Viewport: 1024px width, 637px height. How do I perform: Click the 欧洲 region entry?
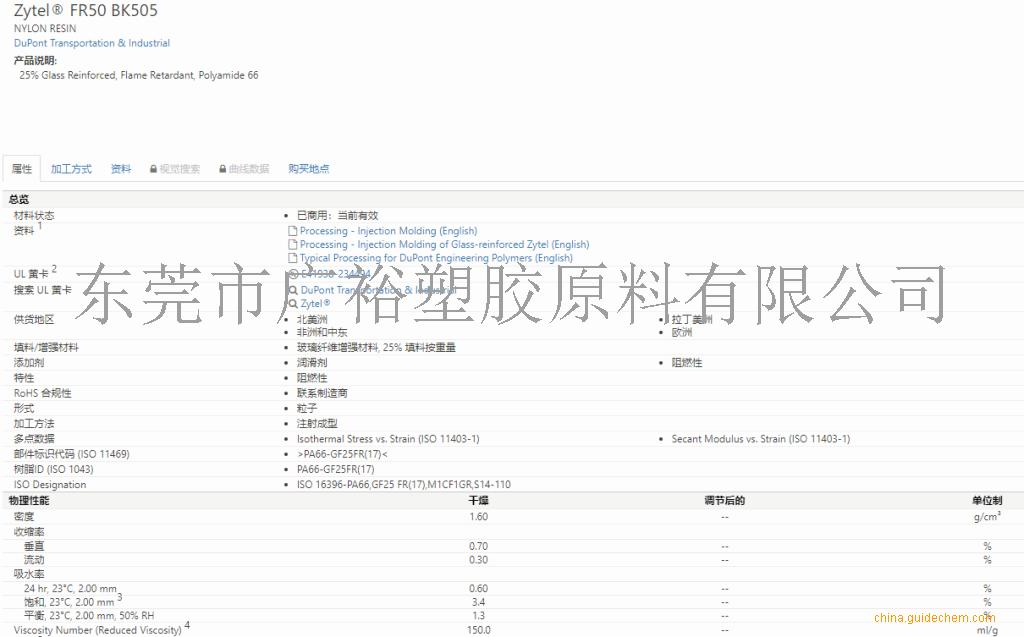682,333
